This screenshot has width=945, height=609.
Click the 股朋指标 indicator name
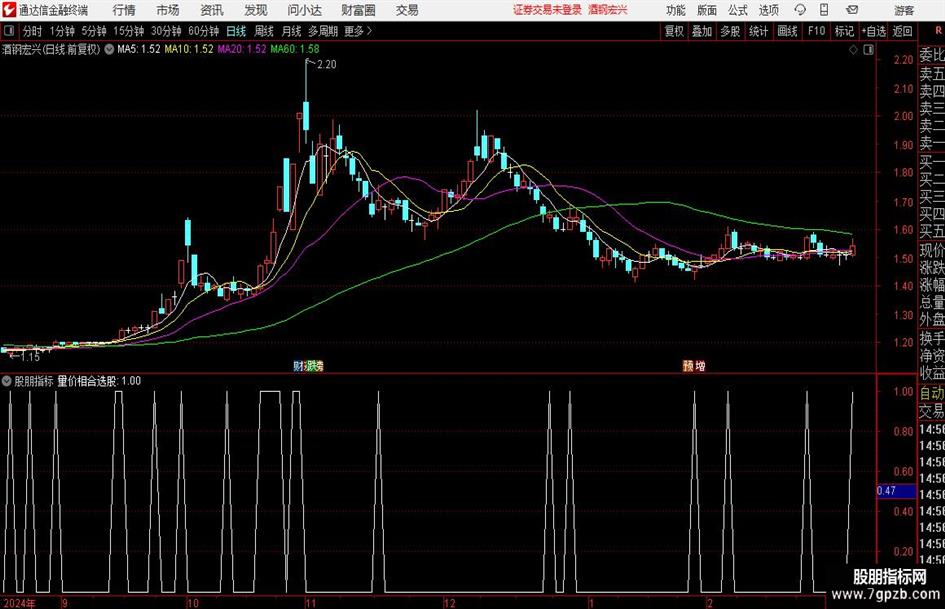tap(34, 381)
